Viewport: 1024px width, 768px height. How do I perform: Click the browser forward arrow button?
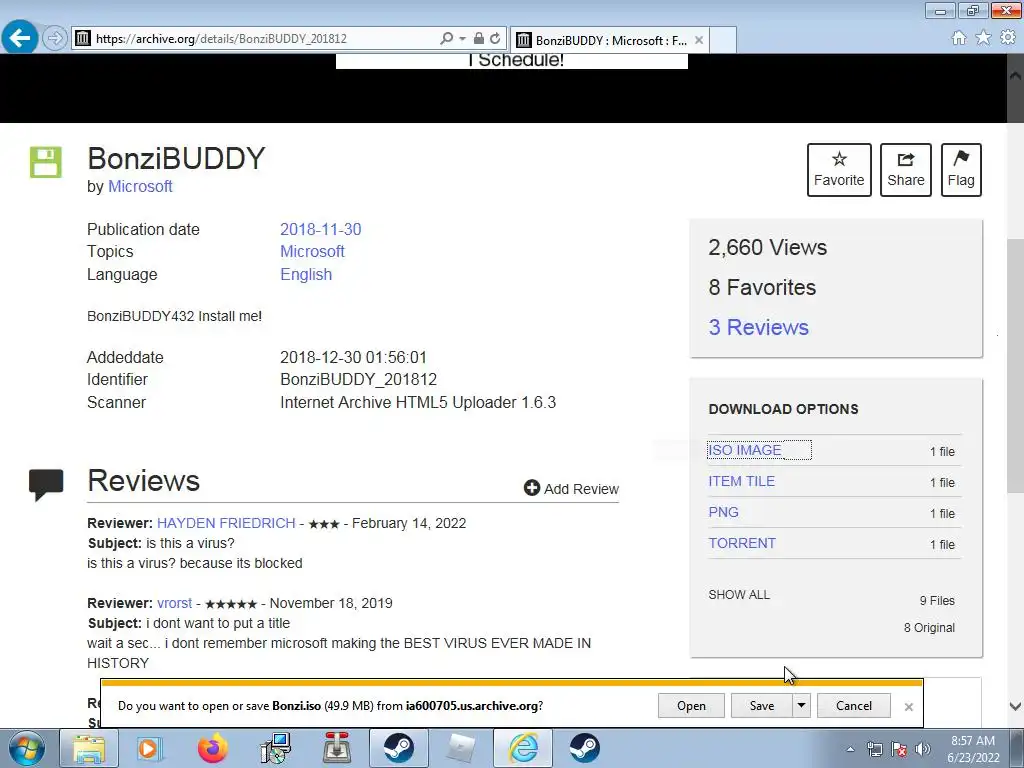point(56,38)
